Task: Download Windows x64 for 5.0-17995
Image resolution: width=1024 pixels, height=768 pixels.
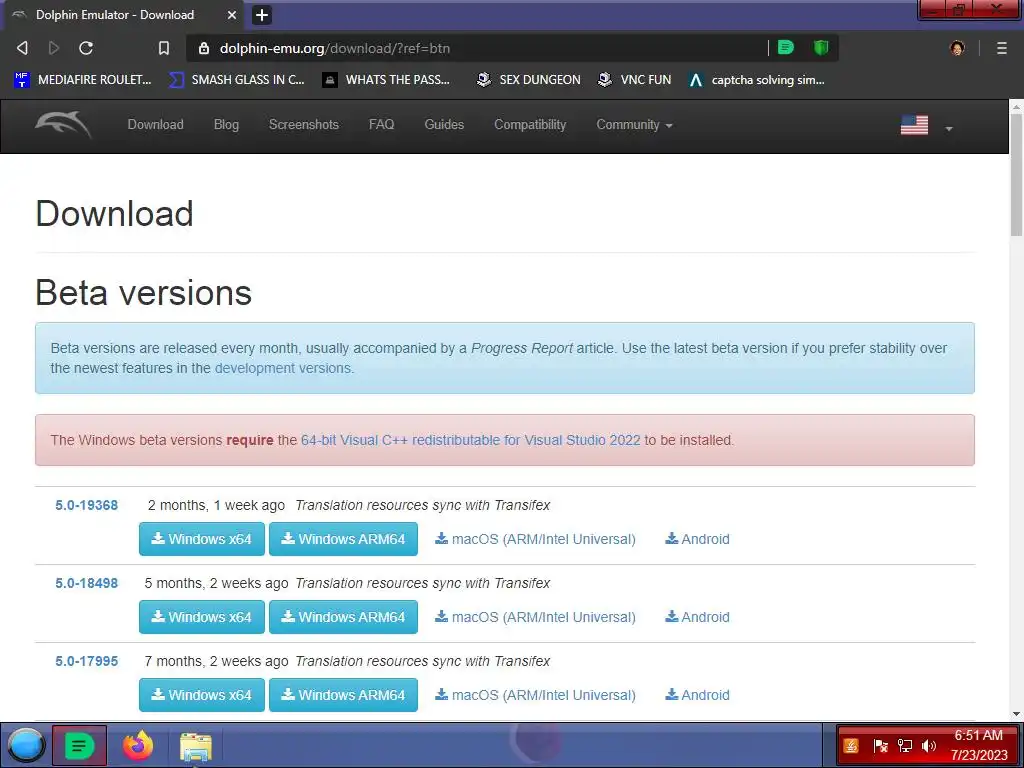Action: 202,695
